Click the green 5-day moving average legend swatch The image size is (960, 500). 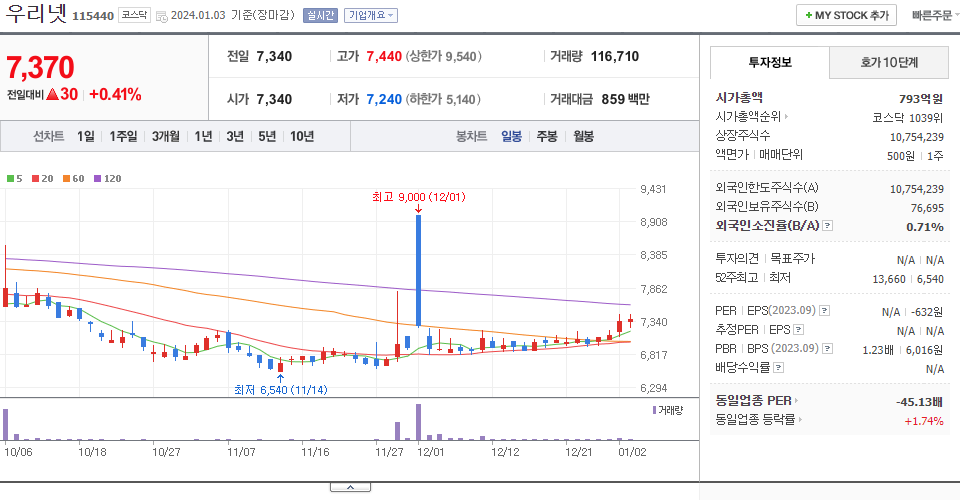tap(10, 179)
